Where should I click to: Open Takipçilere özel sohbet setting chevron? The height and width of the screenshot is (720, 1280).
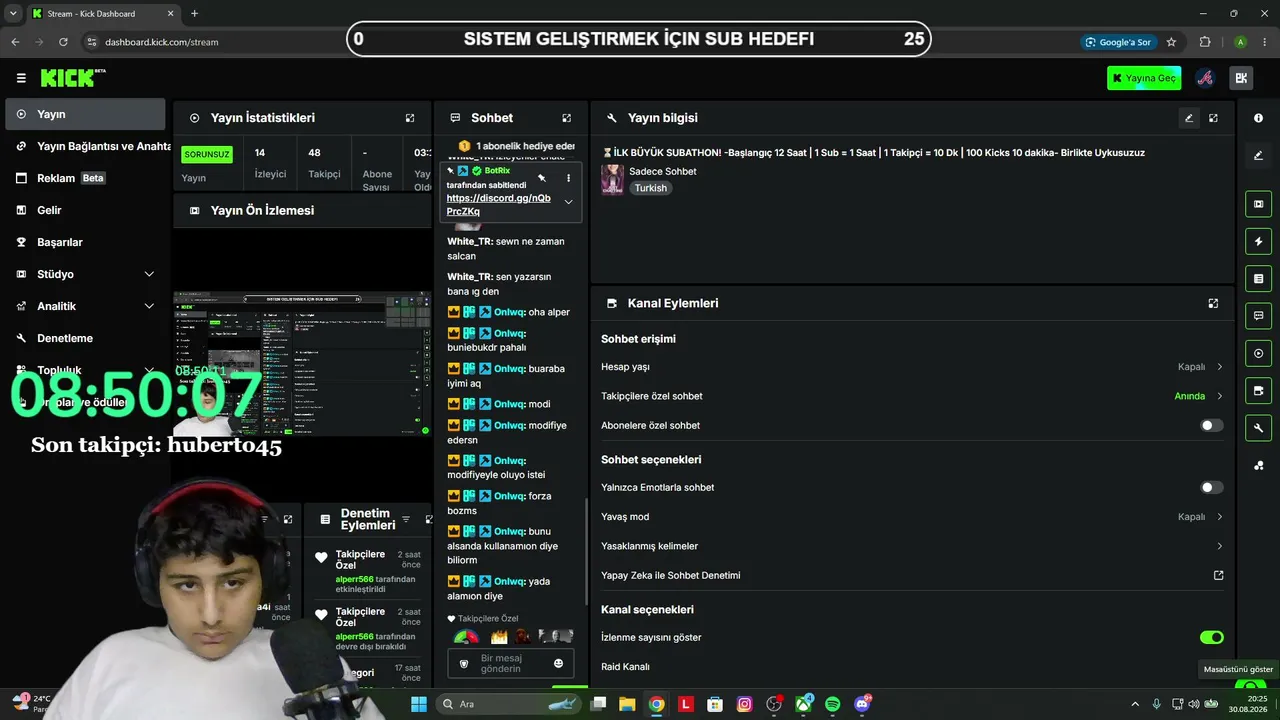coord(1219,396)
